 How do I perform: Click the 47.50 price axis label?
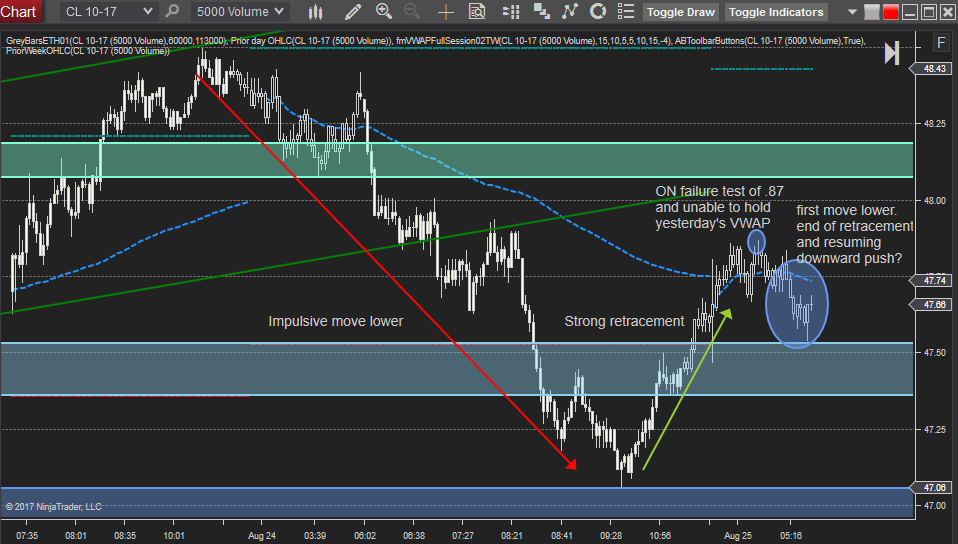point(935,353)
